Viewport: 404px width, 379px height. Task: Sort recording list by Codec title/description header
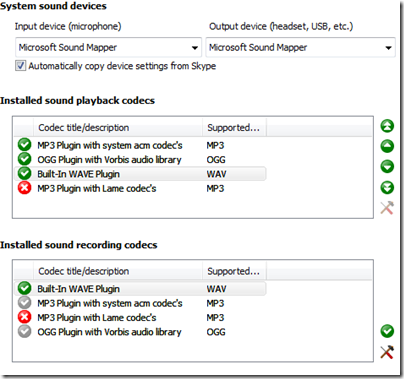118,271
